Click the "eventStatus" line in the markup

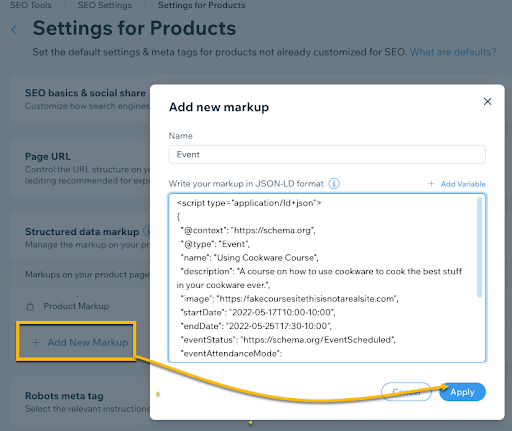(x=288, y=340)
